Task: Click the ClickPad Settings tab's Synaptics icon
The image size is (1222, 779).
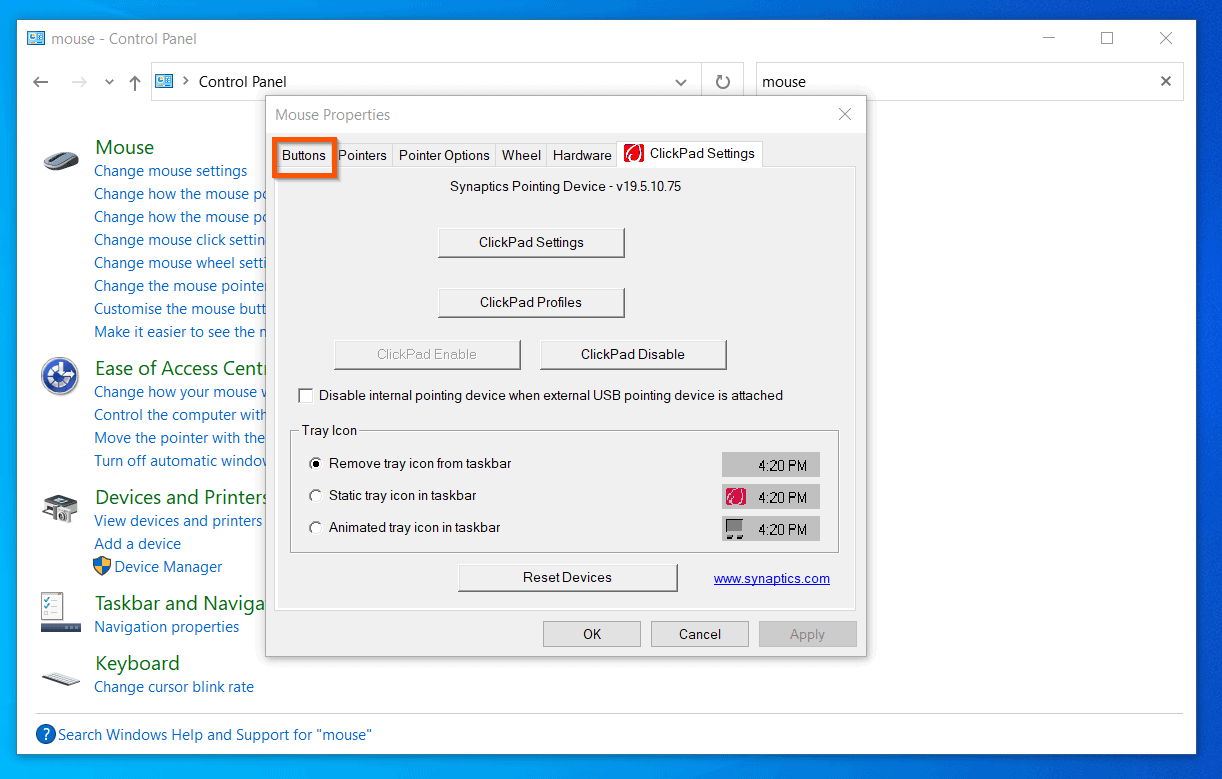Action: coord(633,153)
